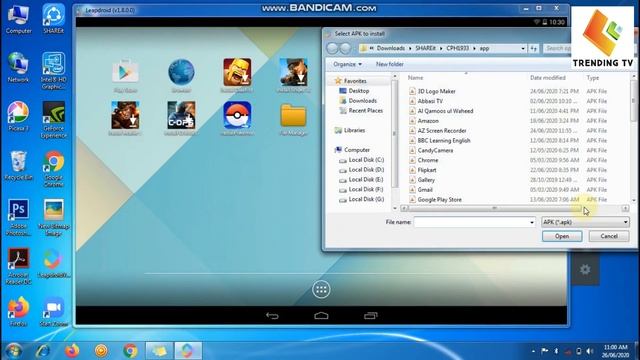Open APK file type filter dropdown
This screenshot has width=640, height=360.
(x=585, y=222)
